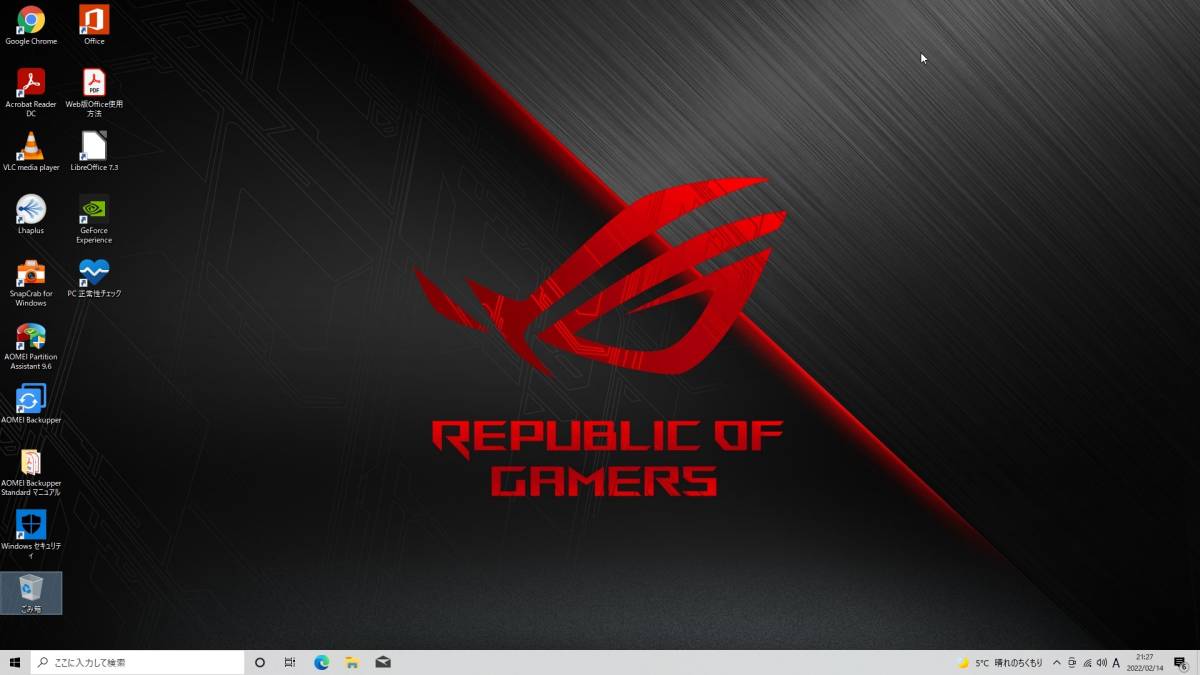Open the volume speaker tray icon
The image size is (1200, 675).
(1101, 663)
